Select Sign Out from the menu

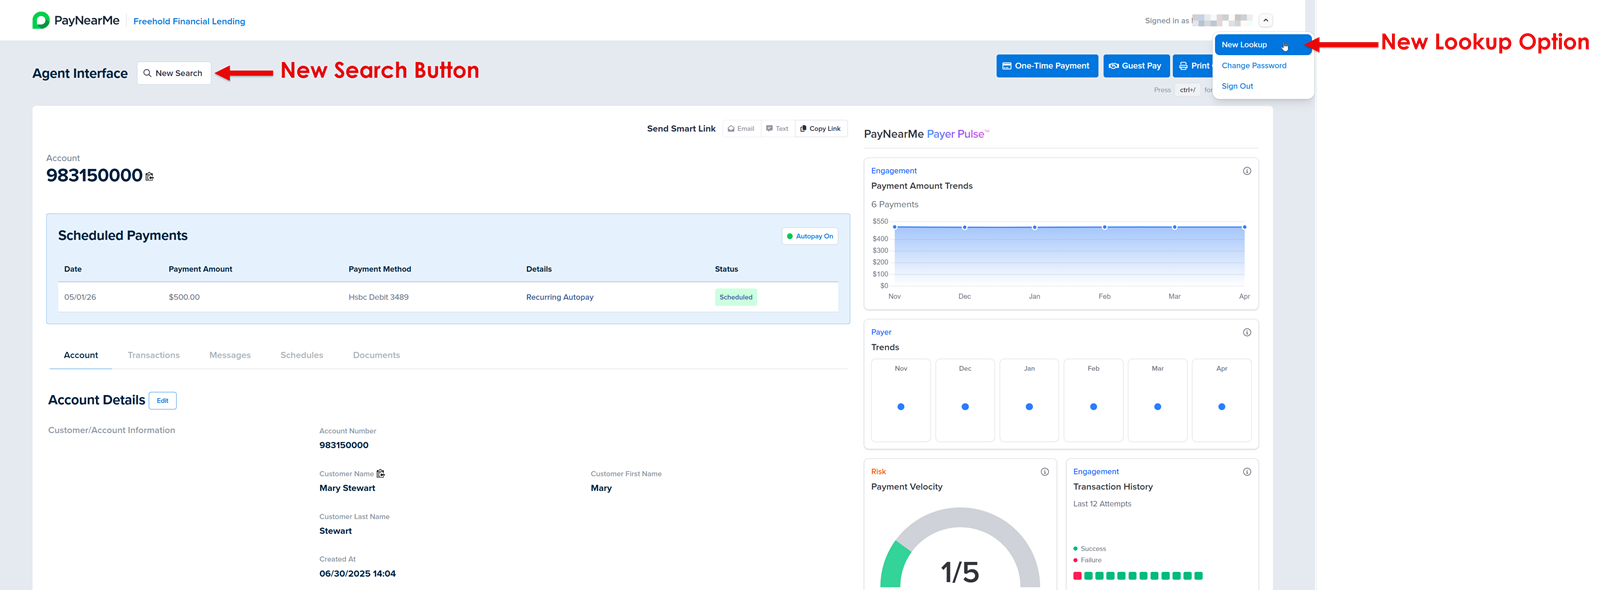pyautogui.click(x=1237, y=86)
